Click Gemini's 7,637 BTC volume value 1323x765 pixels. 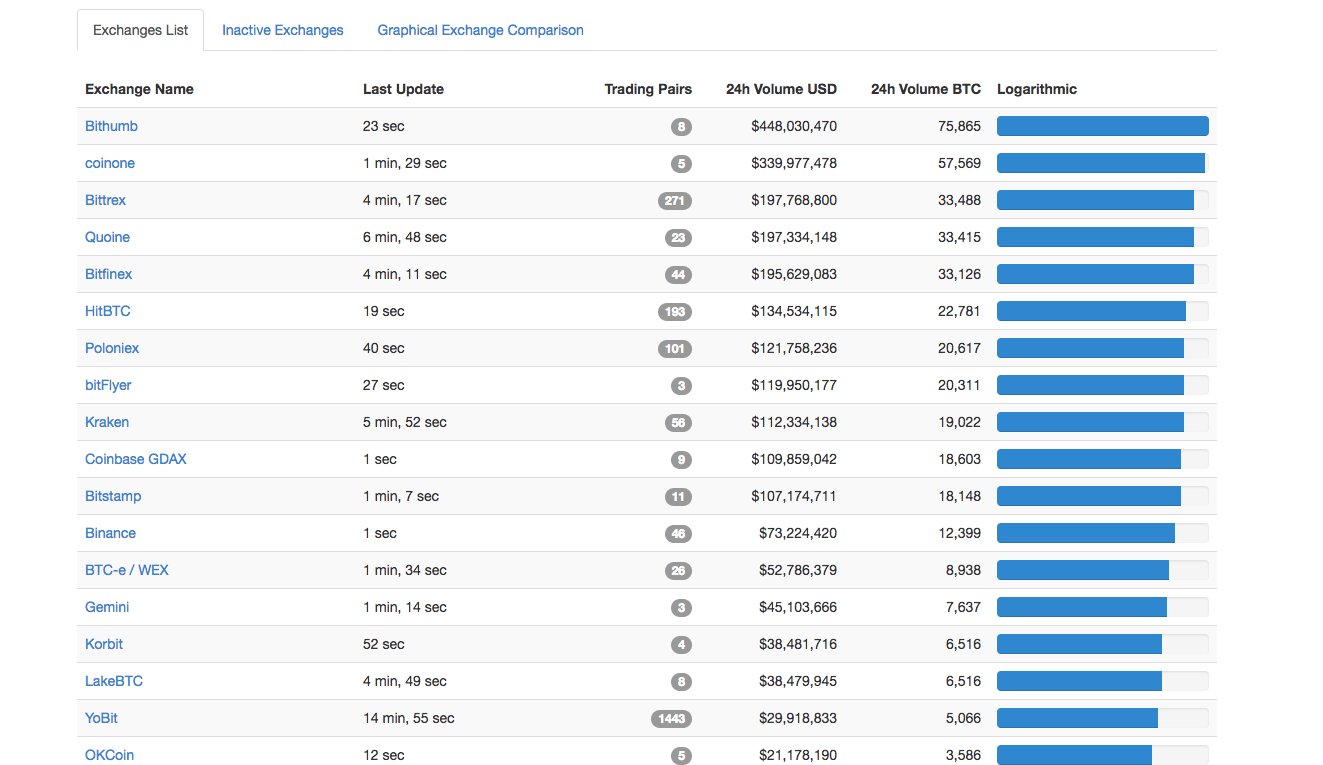963,607
